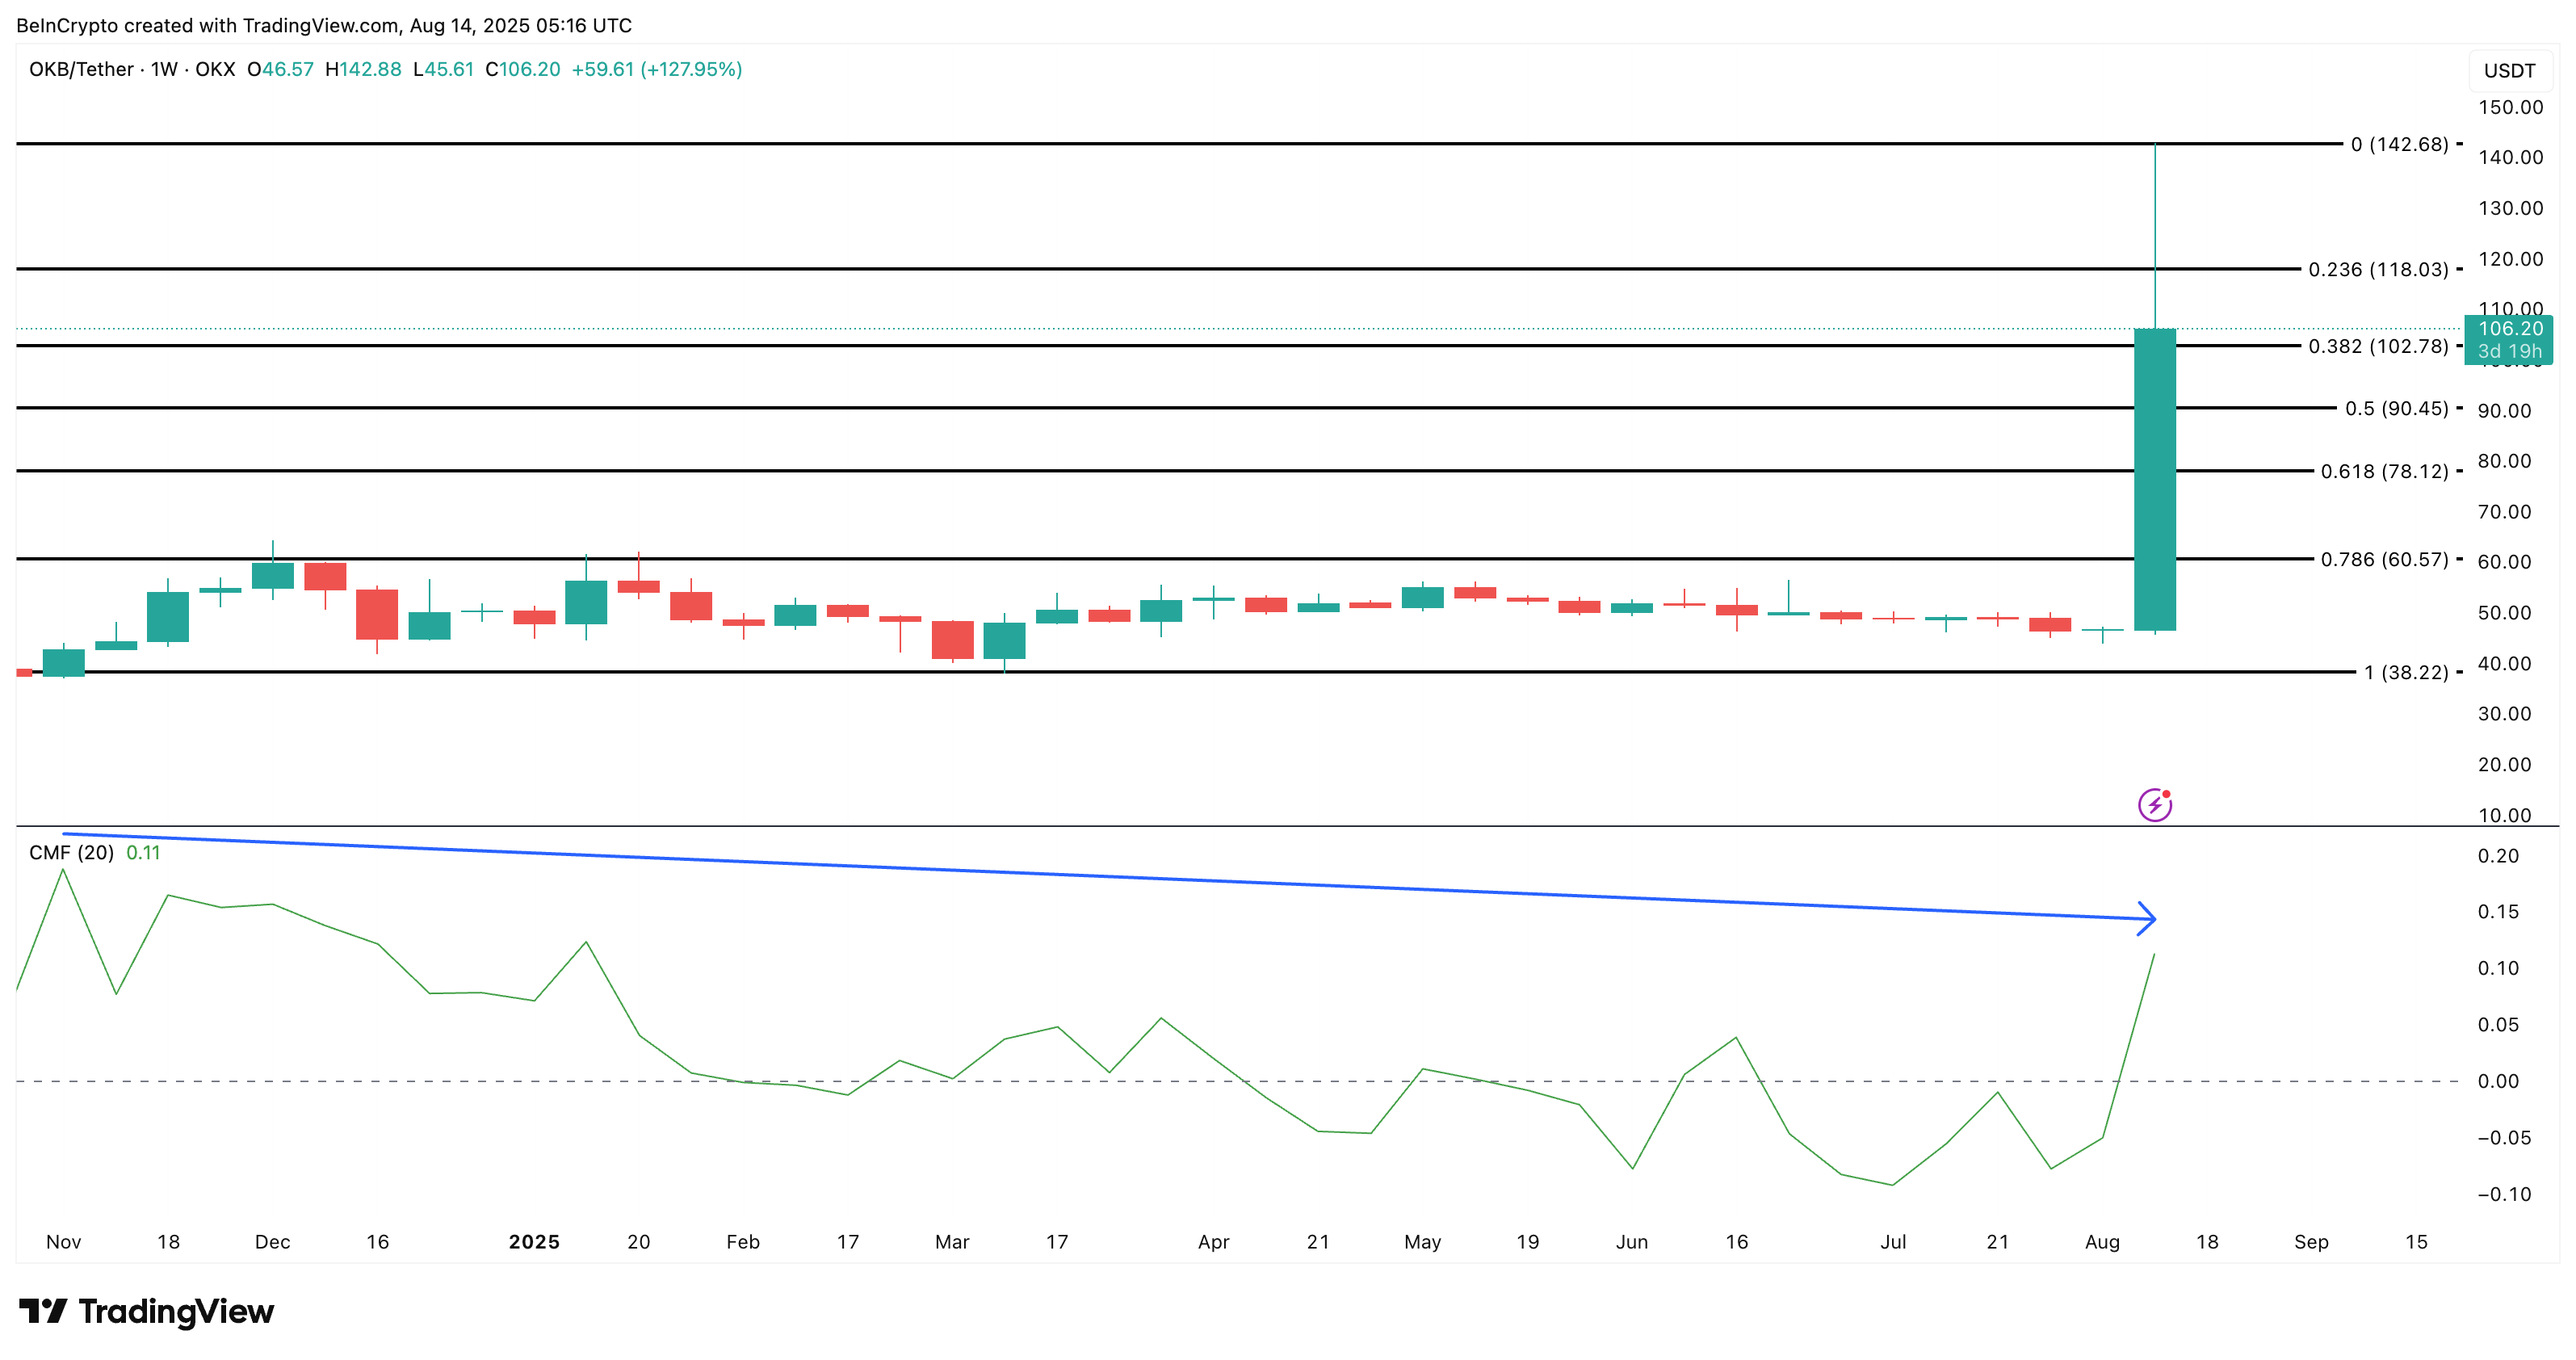The width and height of the screenshot is (2576, 1360).
Task: Select the 0.236 (118.03) Fibonacci level
Action: (2377, 270)
